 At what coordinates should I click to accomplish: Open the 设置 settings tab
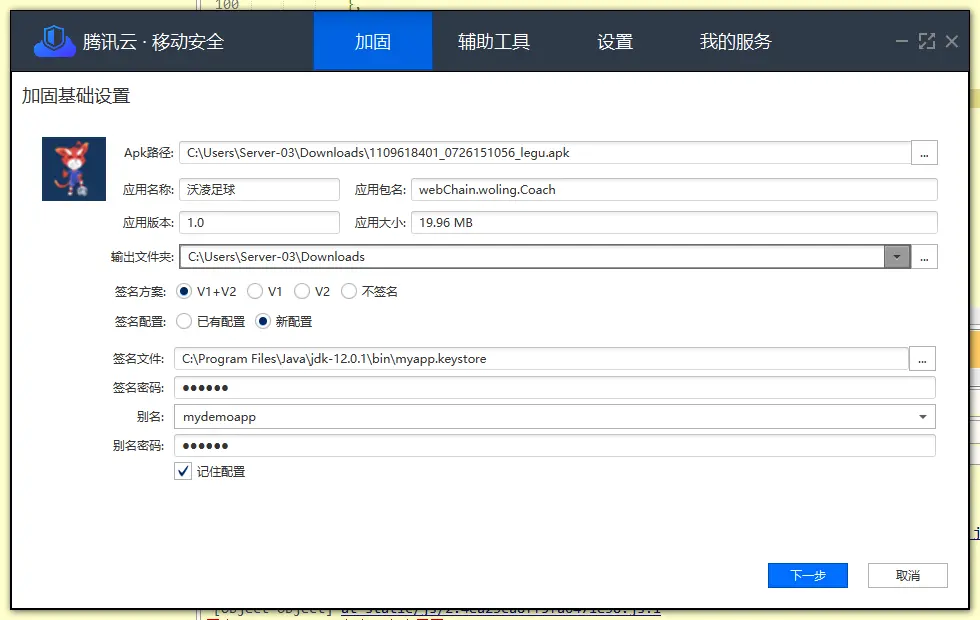click(x=615, y=41)
